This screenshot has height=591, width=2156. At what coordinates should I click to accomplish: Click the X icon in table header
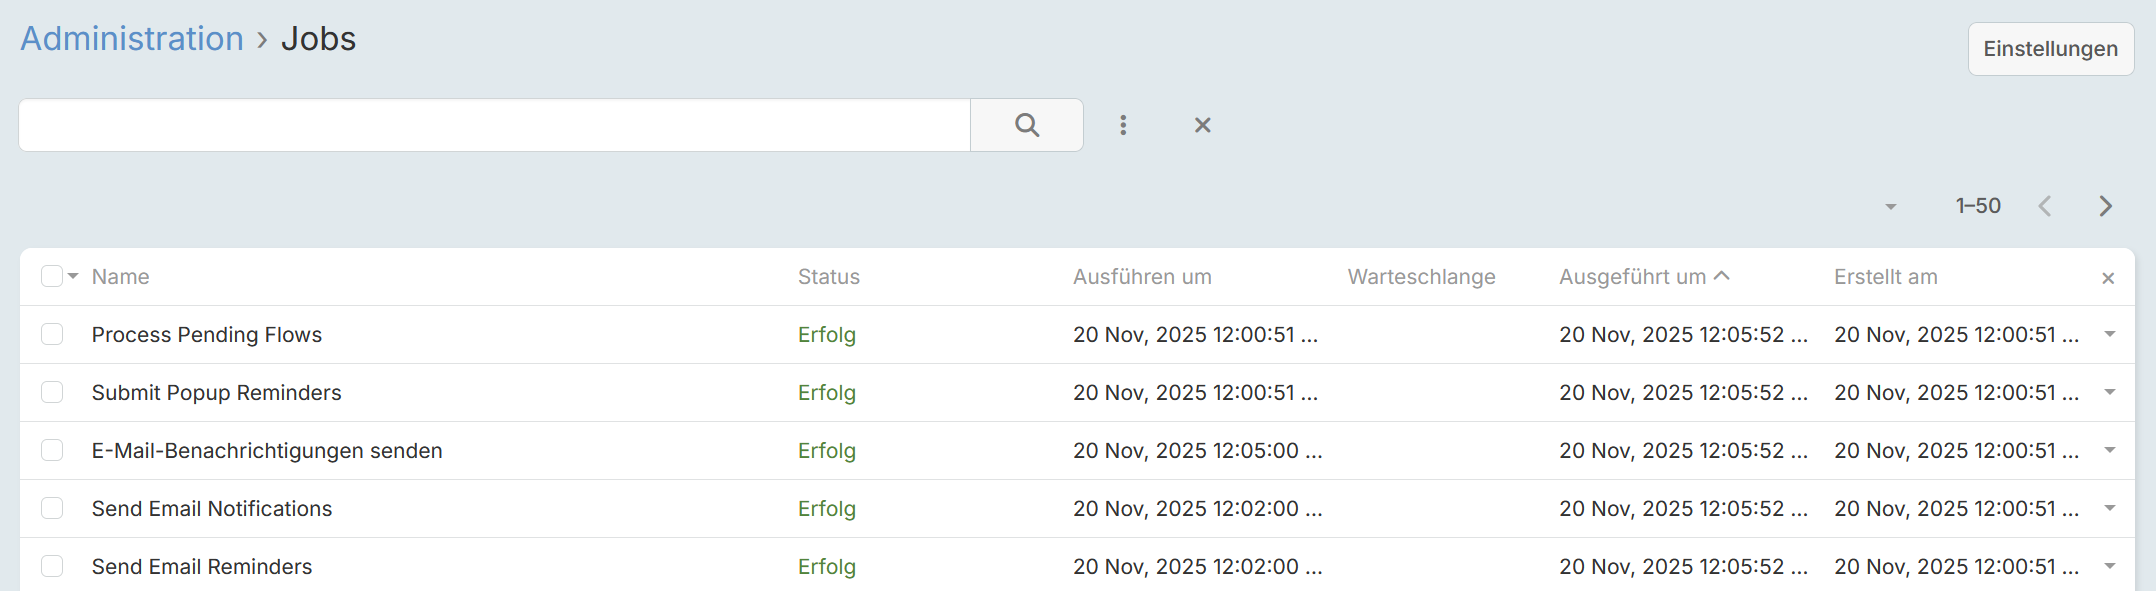pos(2108,278)
